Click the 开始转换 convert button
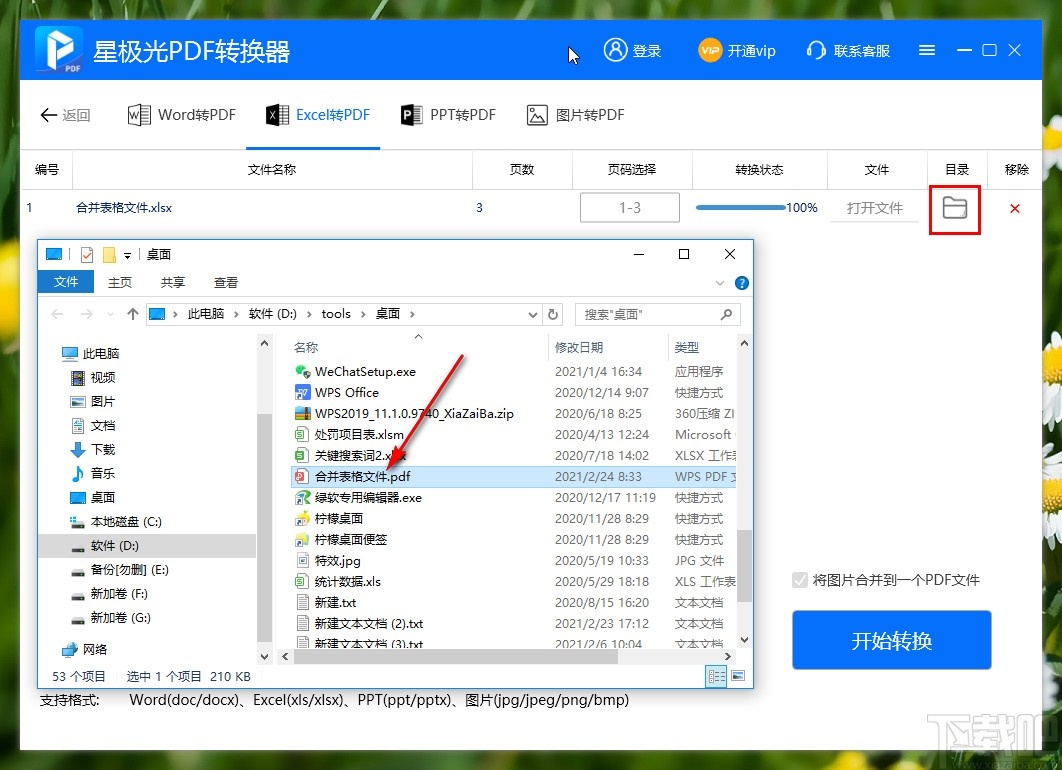The image size is (1062, 770). (x=891, y=640)
